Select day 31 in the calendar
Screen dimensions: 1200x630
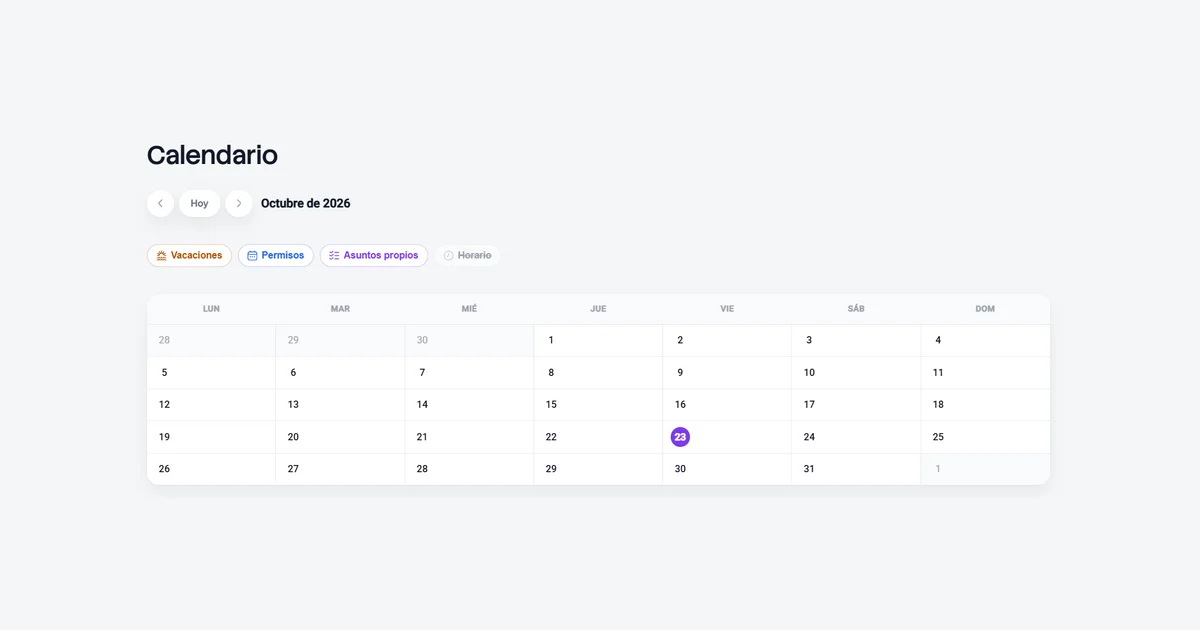click(x=856, y=469)
